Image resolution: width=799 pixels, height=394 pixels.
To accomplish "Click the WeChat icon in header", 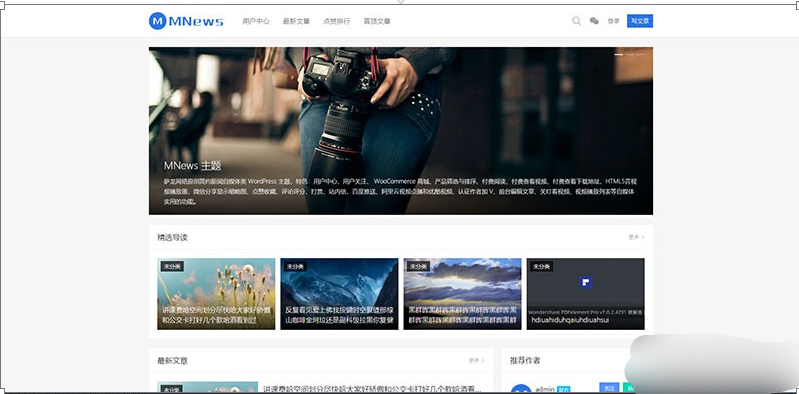I will coord(594,21).
